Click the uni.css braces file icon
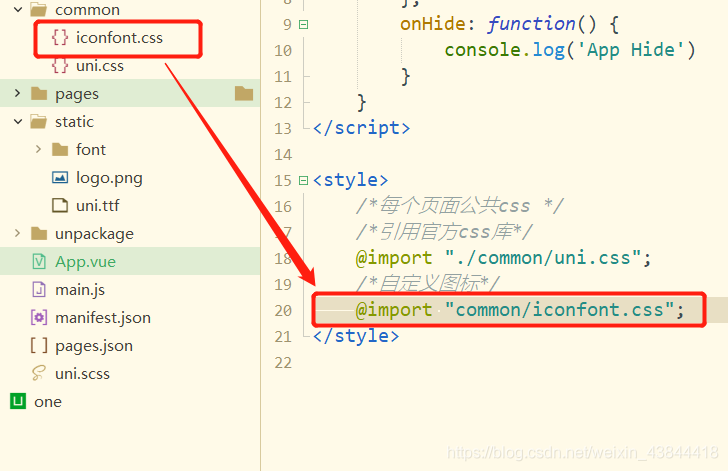This screenshot has height=471, width=728. [x=60, y=66]
